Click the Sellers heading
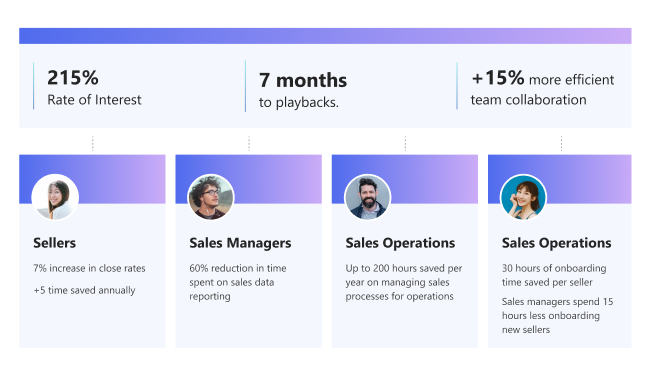This screenshot has width=648, height=375. (x=55, y=243)
